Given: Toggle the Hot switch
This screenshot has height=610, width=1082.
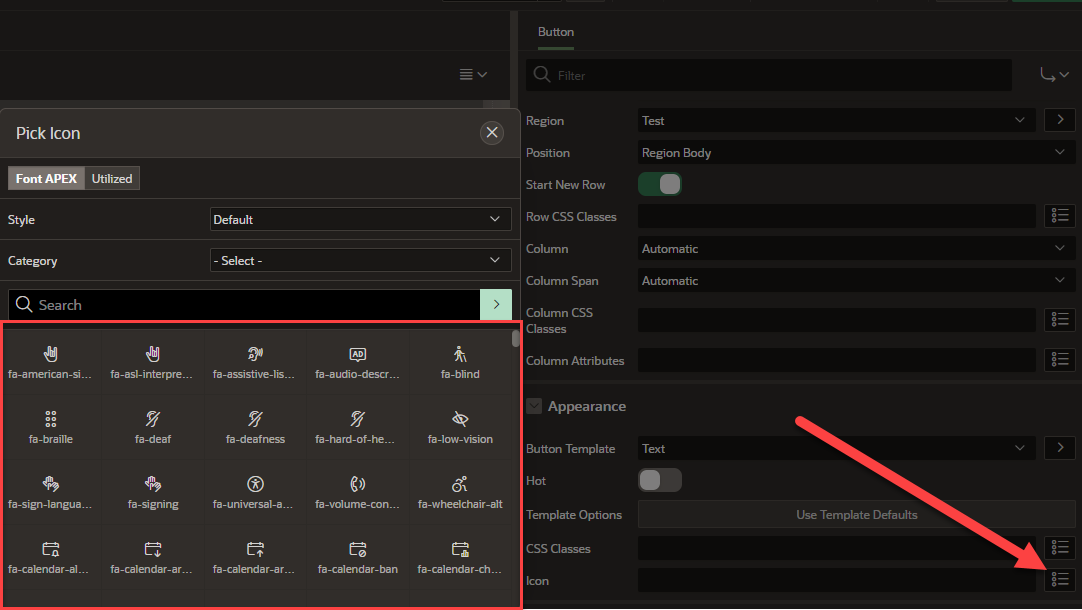Looking at the screenshot, I should pos(660,480).
